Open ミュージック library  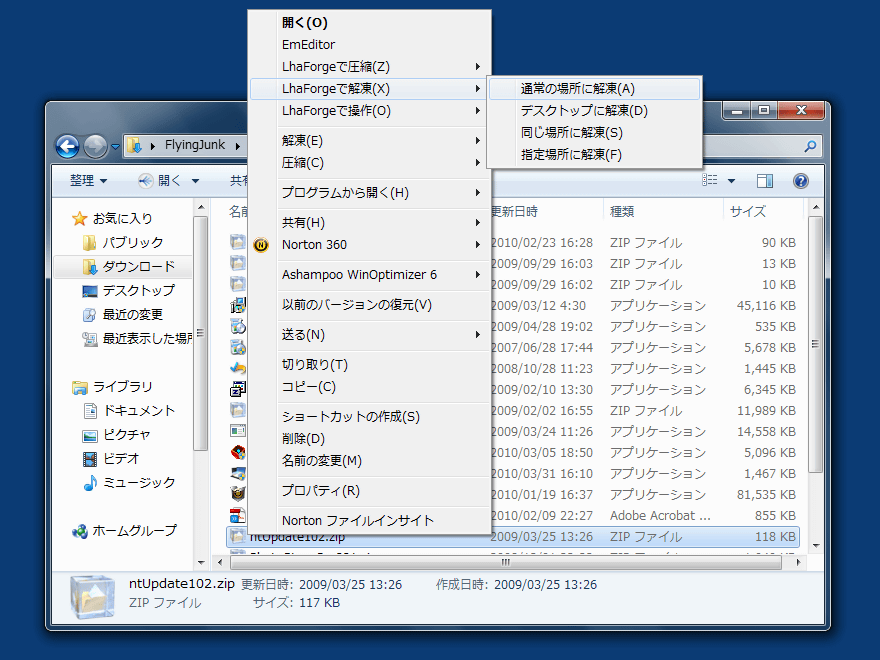129,483
